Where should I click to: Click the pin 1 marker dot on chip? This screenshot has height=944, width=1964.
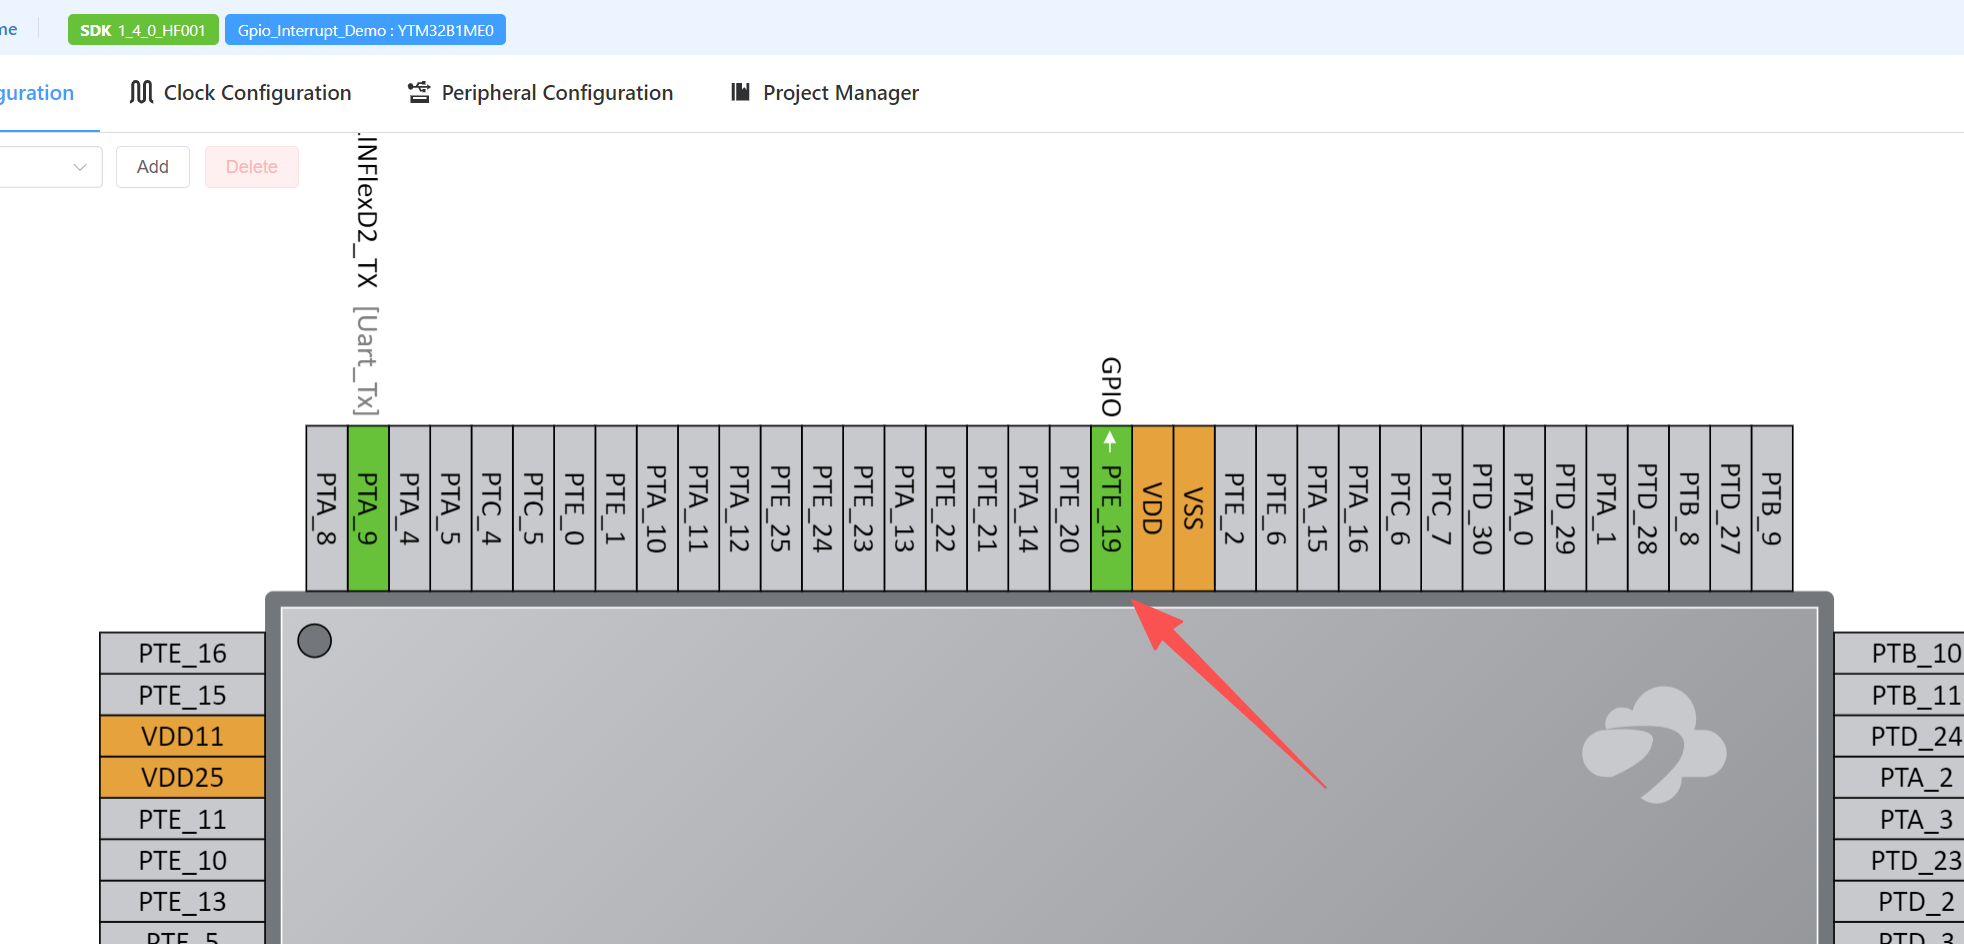point(314,641)
